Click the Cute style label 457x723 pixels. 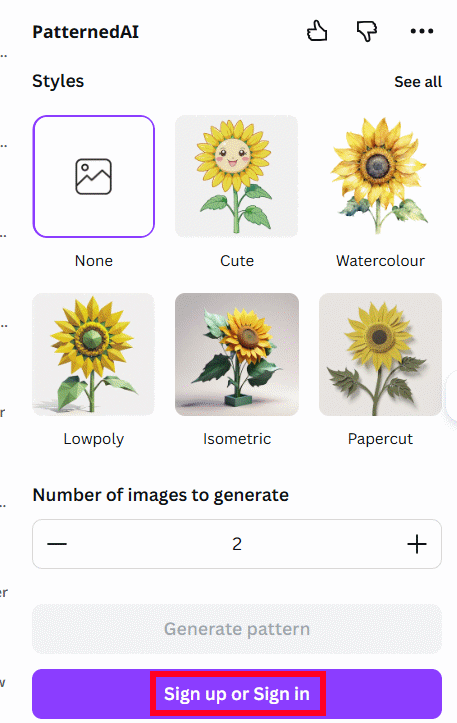click(x=237, y=261)
